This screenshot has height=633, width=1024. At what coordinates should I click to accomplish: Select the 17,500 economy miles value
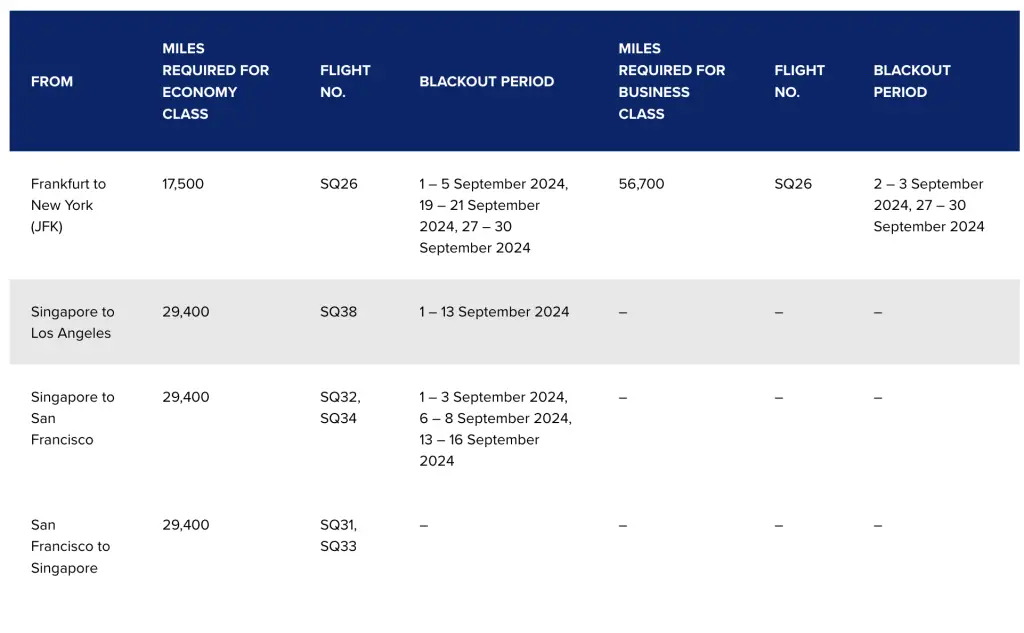(183, 184)
